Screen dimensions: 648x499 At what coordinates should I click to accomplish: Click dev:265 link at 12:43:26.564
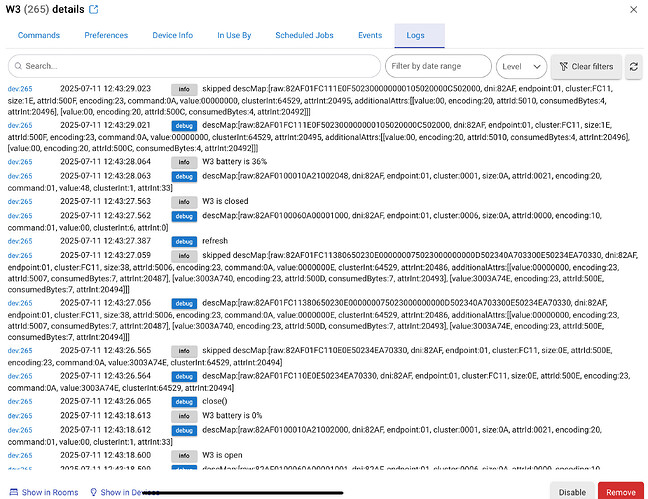pos(20,376)
